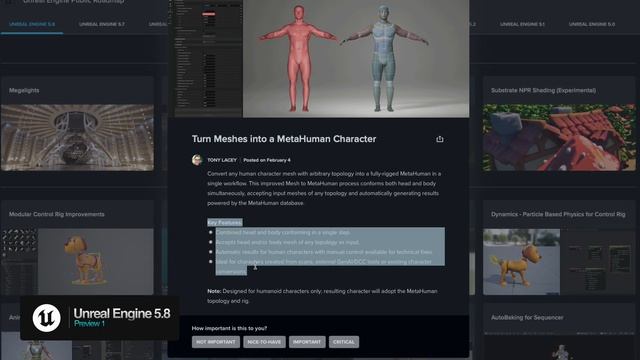The height and width of the screenshot is (360, 640).
Task: Click the Turn Meshes into a MetaHuman Character heading
Action: (284, 139)
